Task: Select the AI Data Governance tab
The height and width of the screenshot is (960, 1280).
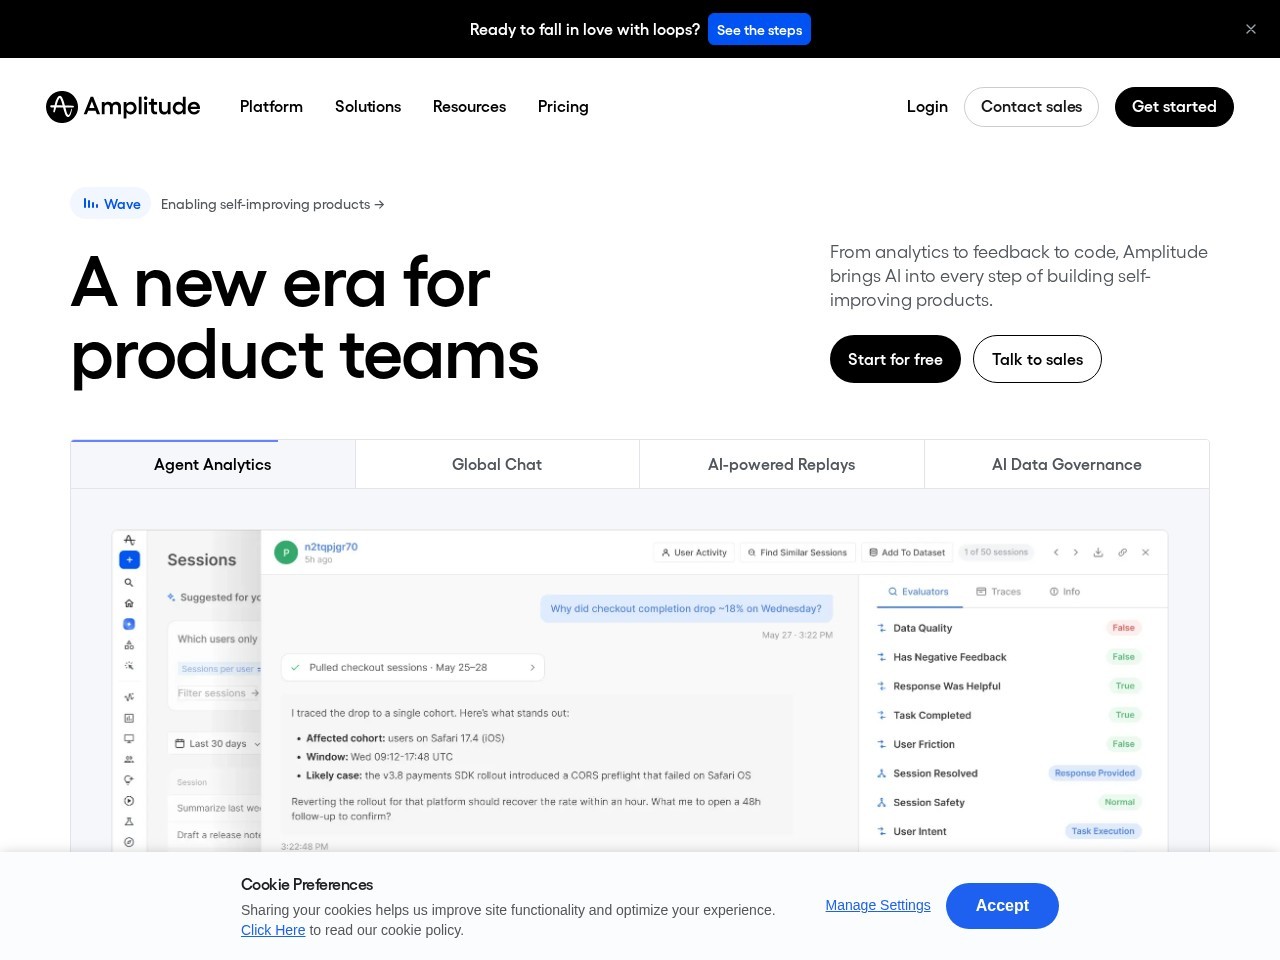Action: [1067, 464]
